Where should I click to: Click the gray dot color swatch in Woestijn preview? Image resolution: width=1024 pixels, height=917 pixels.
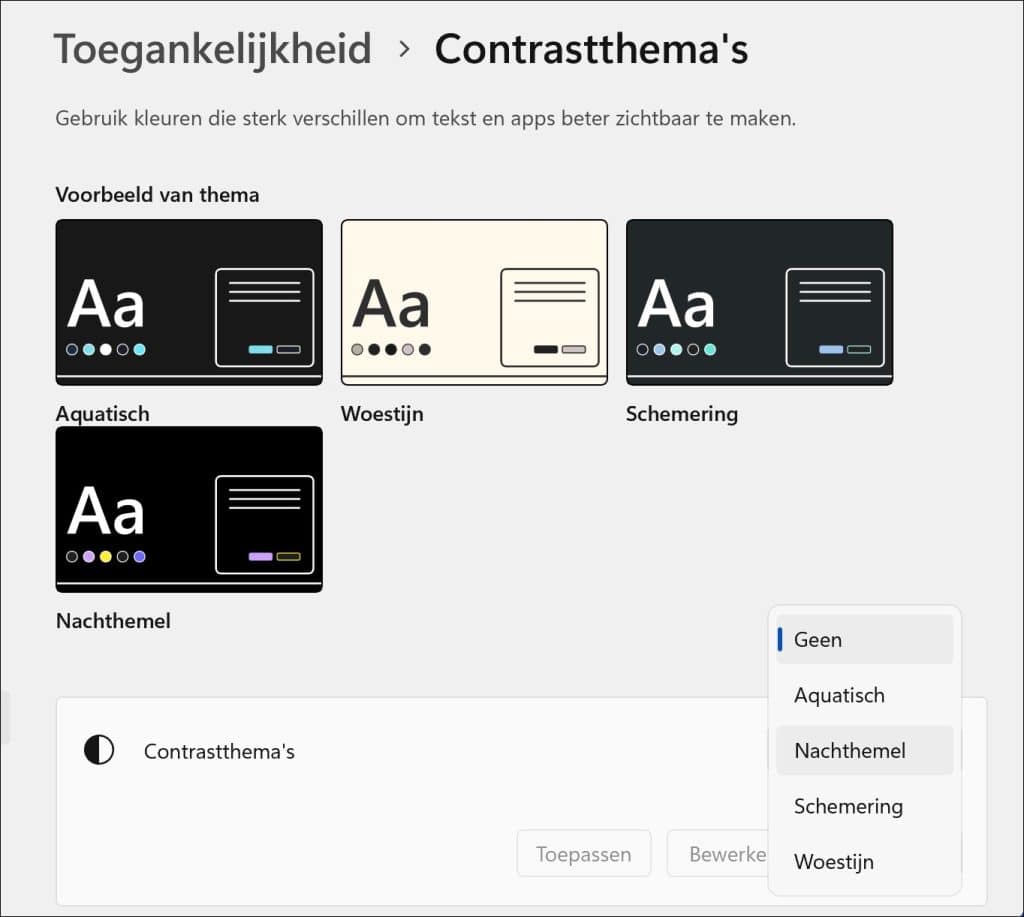click(358, 350)
